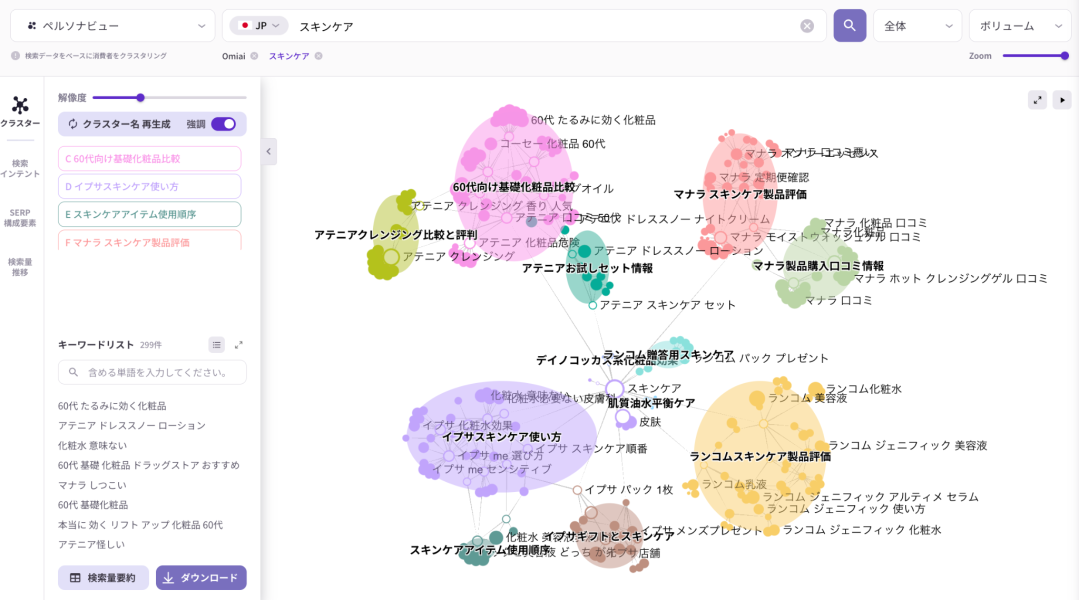Clear the search field with X icon
The width and height of the screenshot is (1079, 600).
pos(807,26)
